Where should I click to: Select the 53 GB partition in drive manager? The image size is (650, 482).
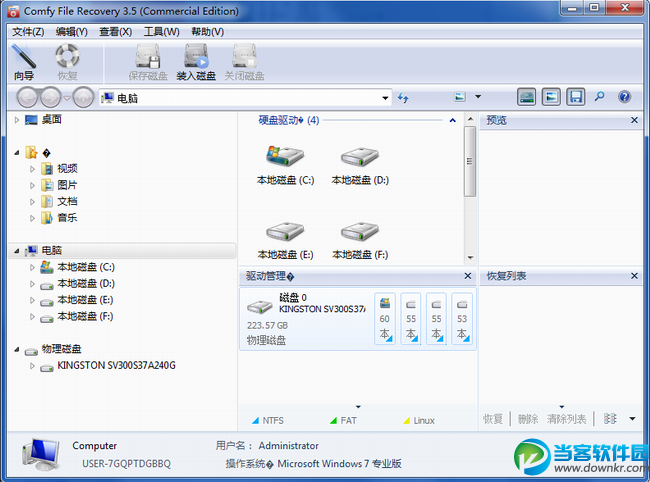(462, 318)
